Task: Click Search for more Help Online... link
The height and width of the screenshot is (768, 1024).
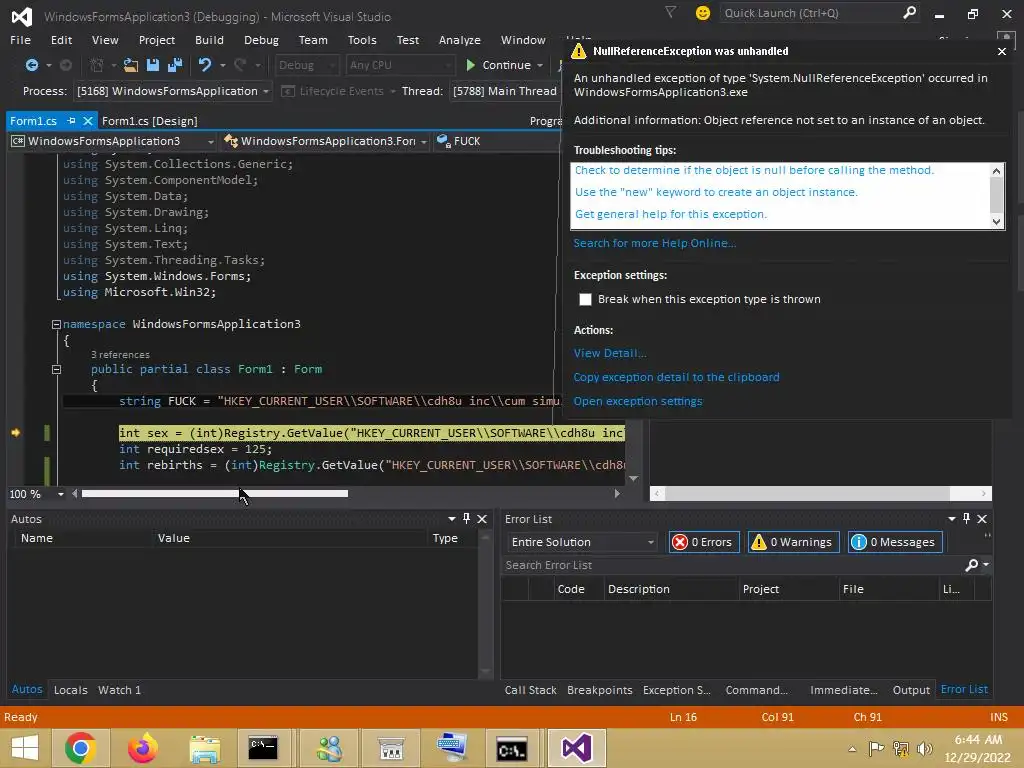Action: pos(654,243)
